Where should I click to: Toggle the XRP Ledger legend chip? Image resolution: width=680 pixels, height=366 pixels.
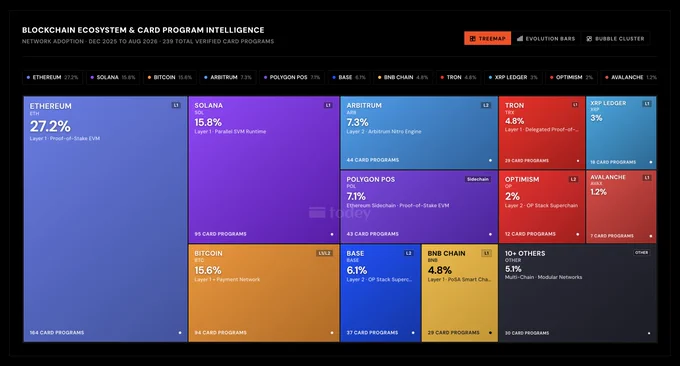pos(513,77)
